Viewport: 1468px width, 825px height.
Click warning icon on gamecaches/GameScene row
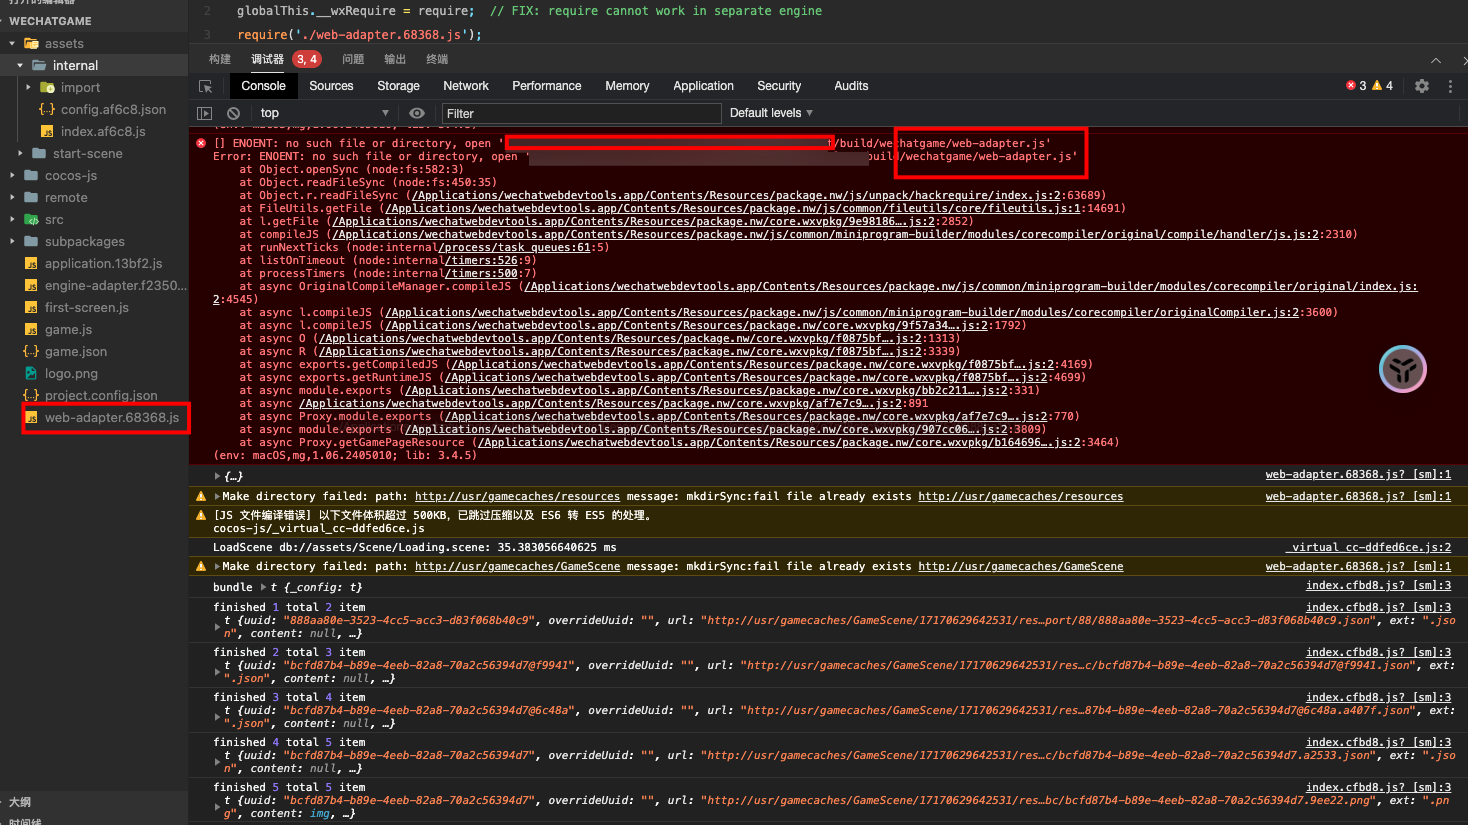click(x=201, y=566)
